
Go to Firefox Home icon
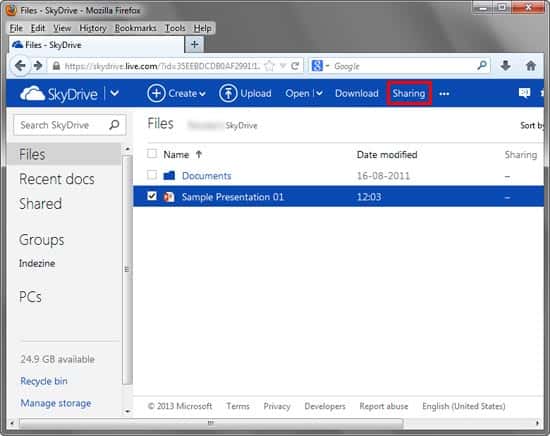[531, 66]
